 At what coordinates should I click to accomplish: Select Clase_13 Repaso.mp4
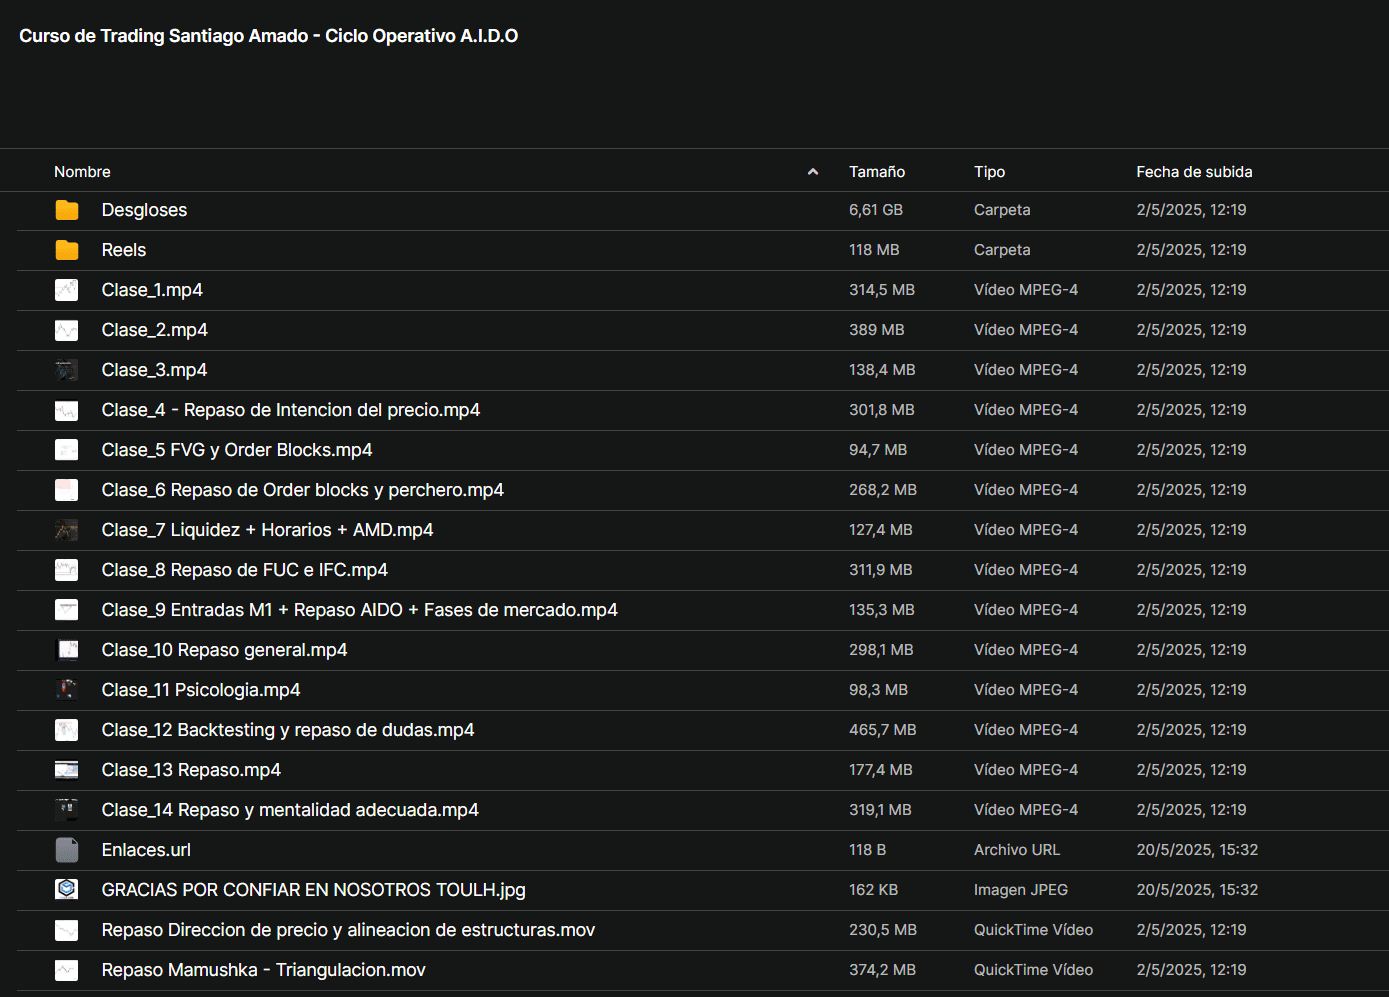pos(191,770)
